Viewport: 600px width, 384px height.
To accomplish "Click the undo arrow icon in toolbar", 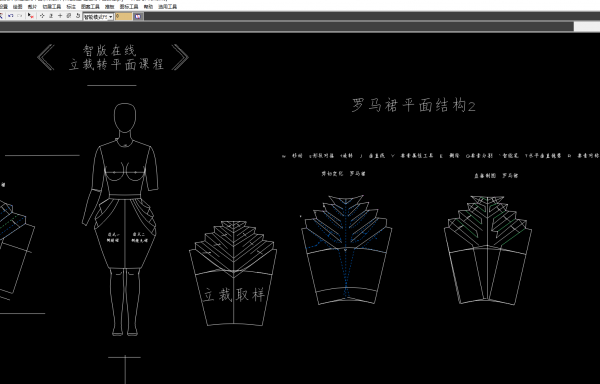I will (11, 16).
